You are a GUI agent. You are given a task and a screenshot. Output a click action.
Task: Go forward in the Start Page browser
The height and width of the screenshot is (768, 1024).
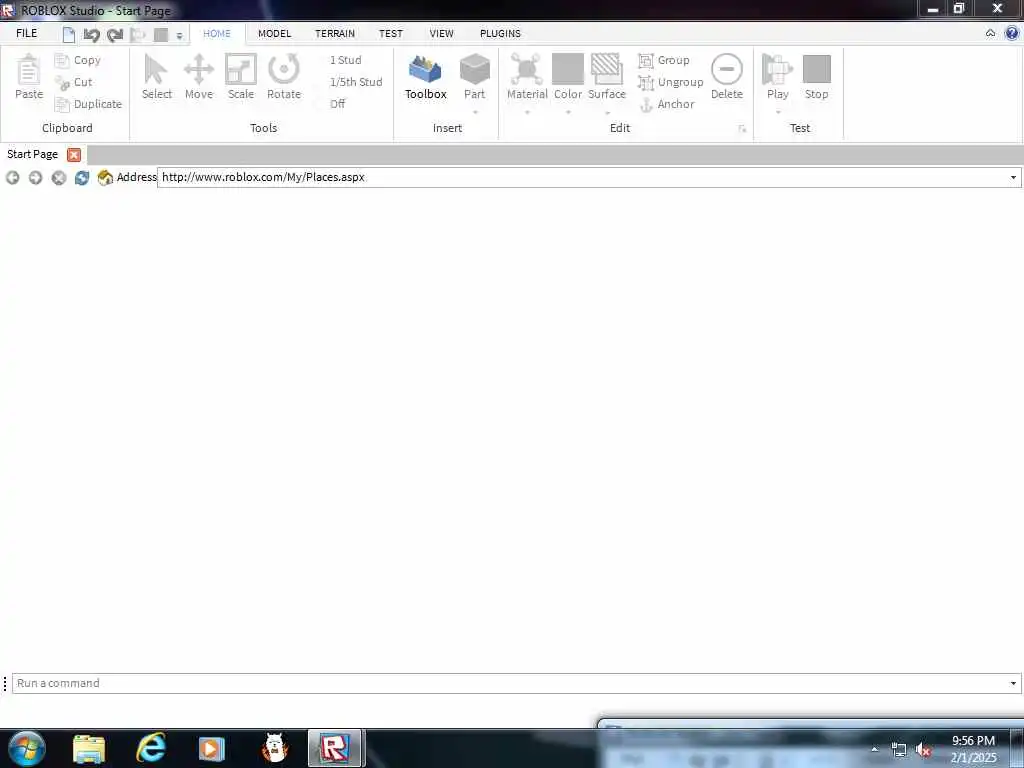35,178
